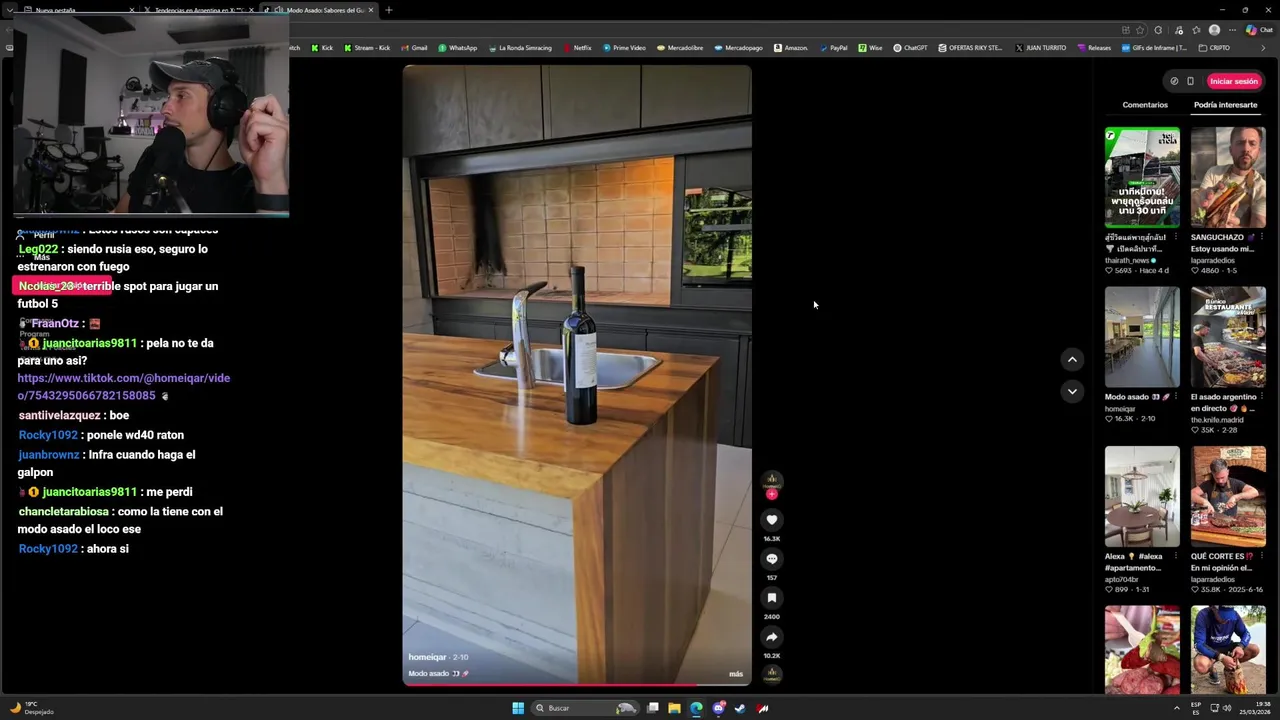This screenshot has height=720, width=1280.
Task: Follow homeiqar via red plus badge
Action: pos(771,494)
